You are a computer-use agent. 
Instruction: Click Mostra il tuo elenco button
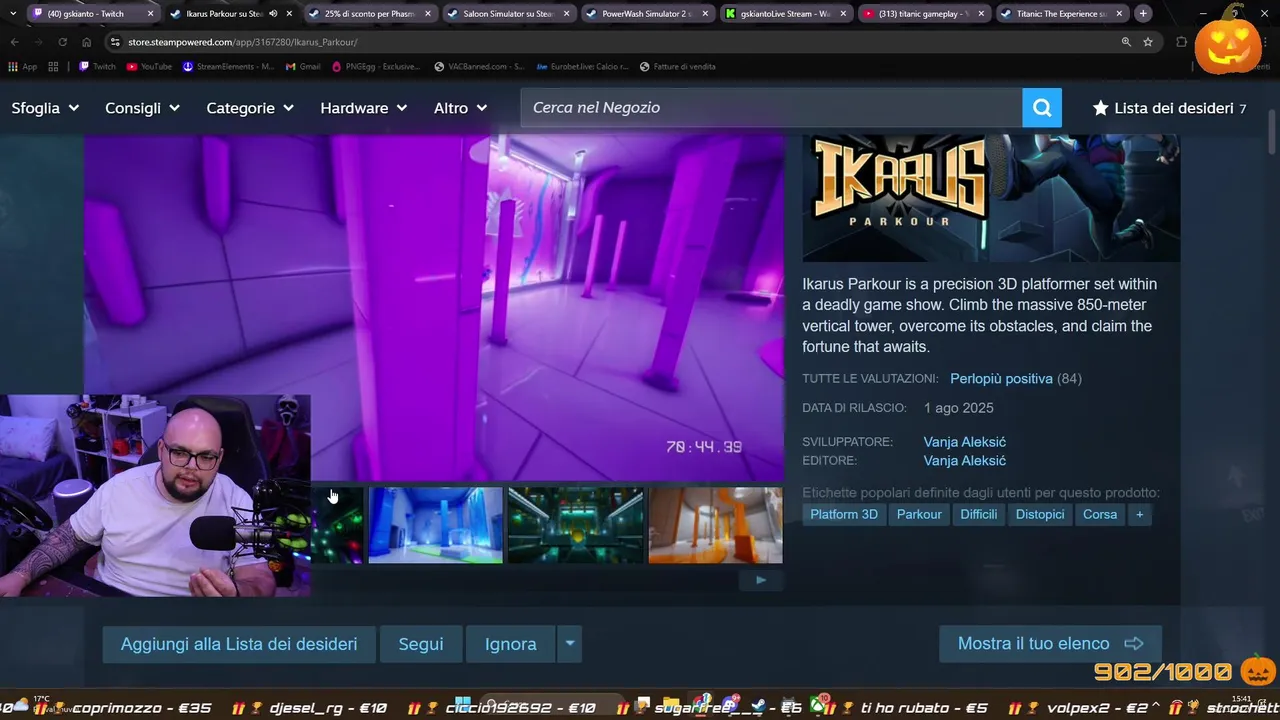pyautogui.click(x=1050, y=644)
